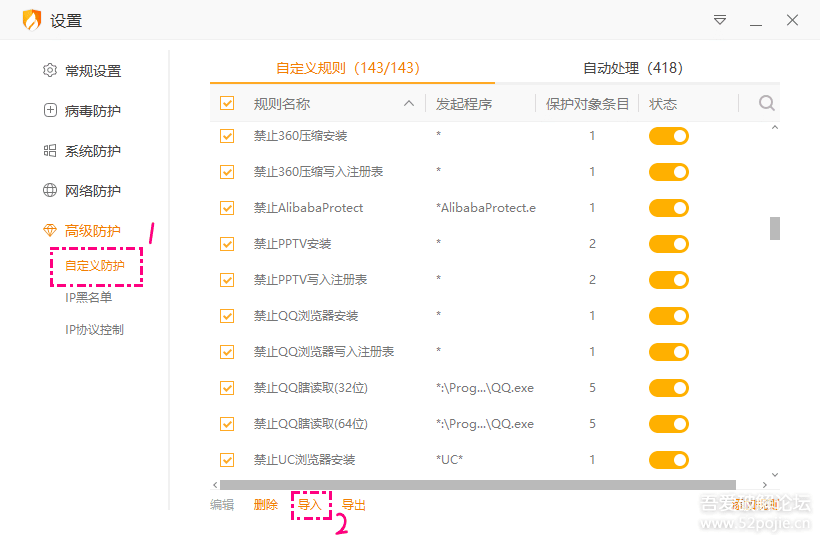Click the list scroll-up arrow
The width and height of the screenshot is (820, 540).
coord(775,128)
